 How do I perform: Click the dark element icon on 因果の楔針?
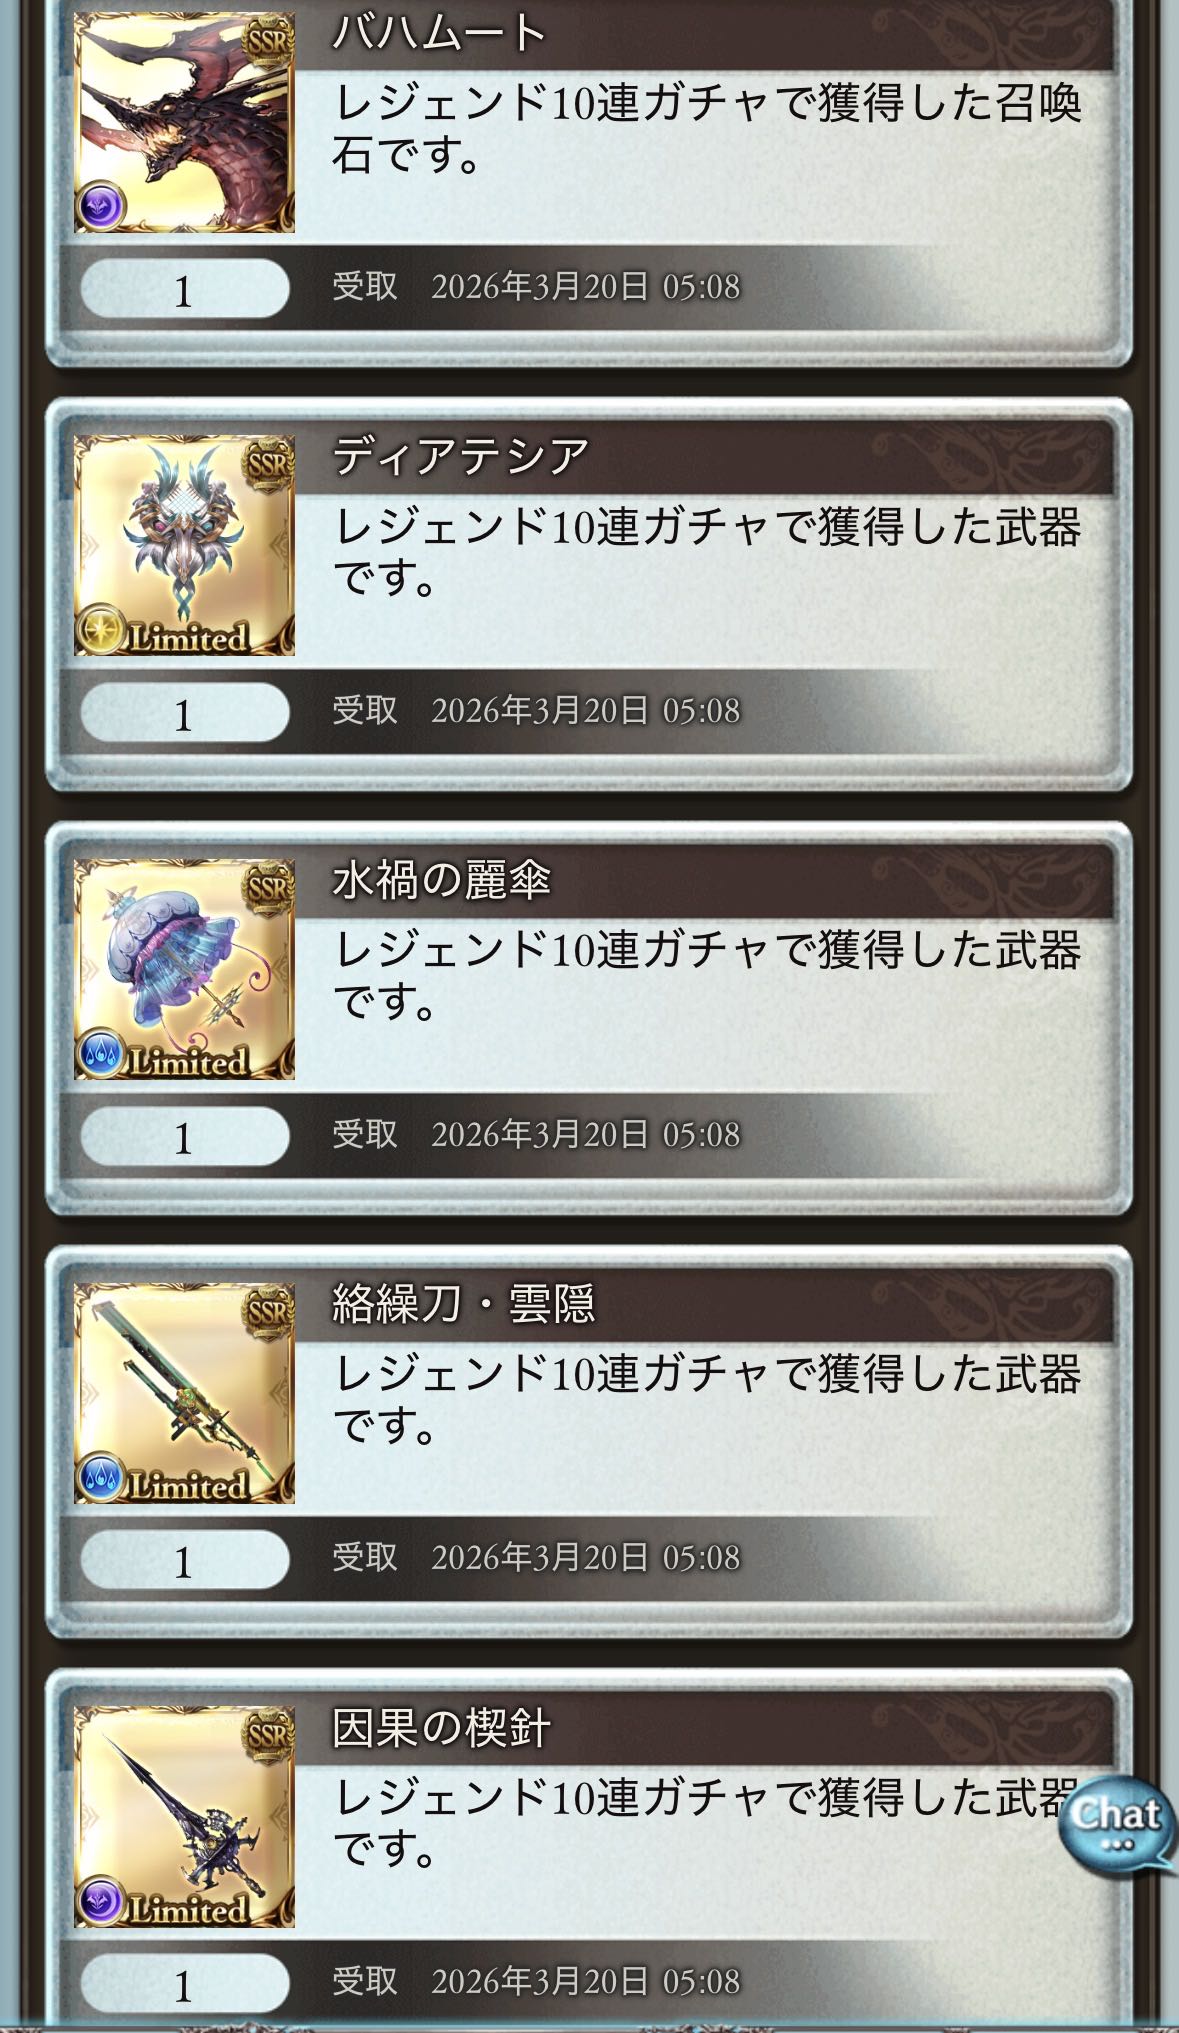click(100, 1902)
